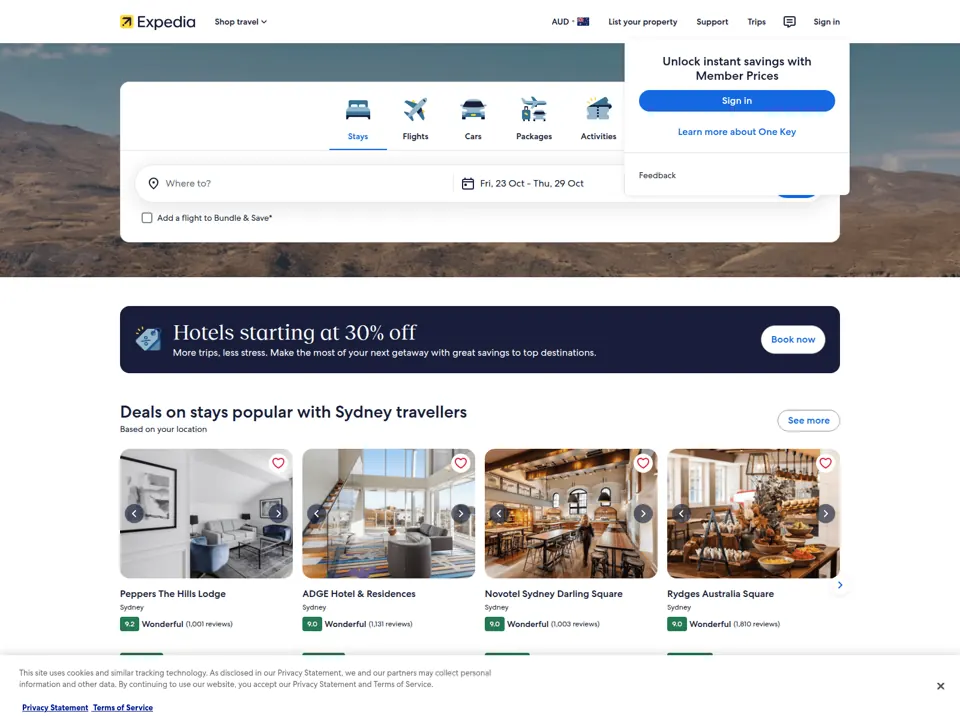Show previous photo of Peppers The Hills Lodge
This screenshot has height=720, width=960.
[134, 514]
